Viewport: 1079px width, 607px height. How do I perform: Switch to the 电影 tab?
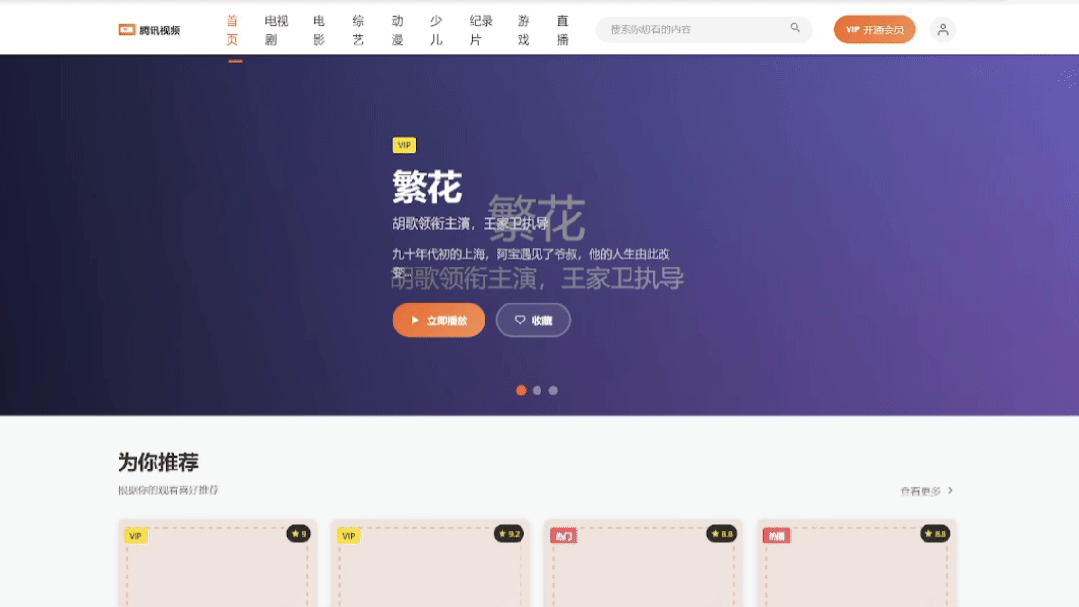pos(319,27)
